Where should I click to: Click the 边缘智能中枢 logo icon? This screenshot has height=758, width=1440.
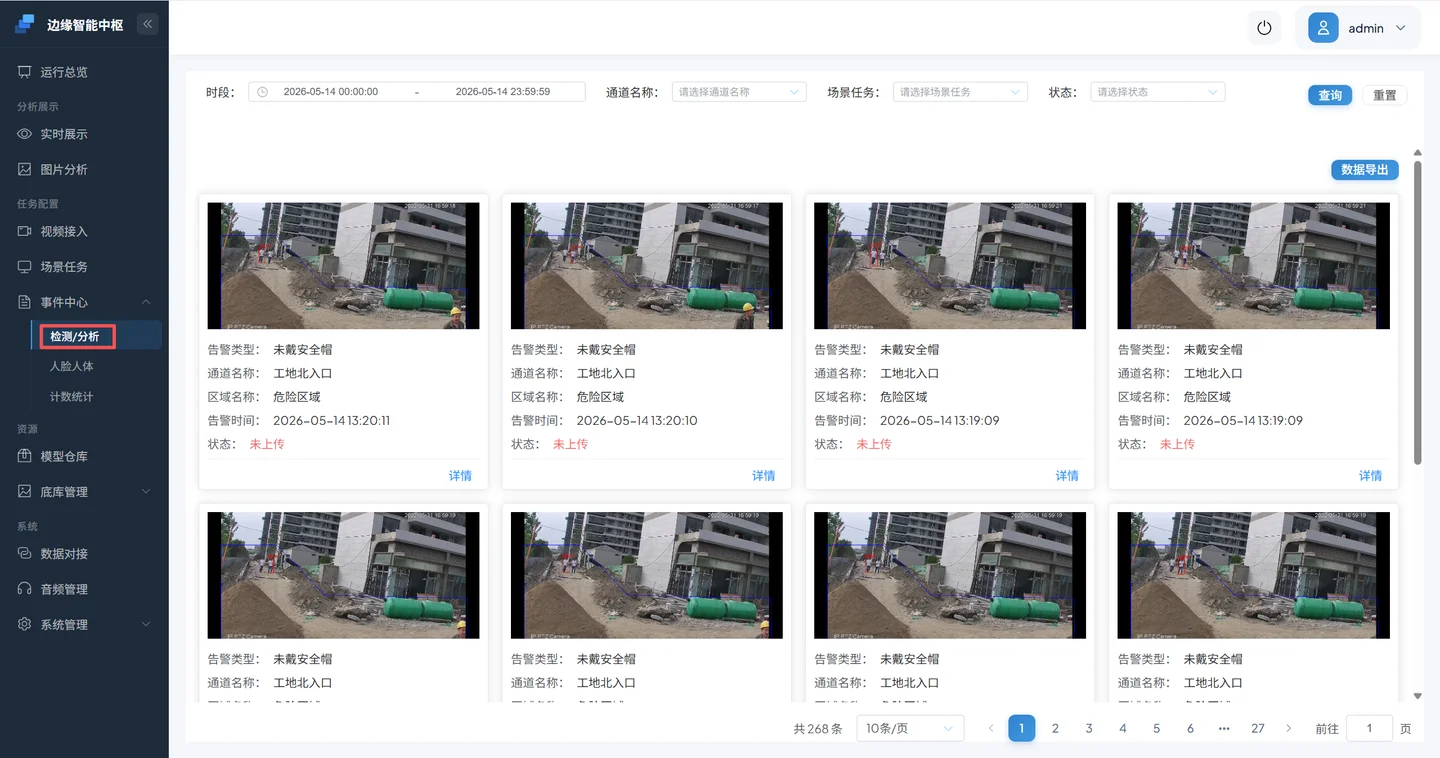[x=24, y=24]
